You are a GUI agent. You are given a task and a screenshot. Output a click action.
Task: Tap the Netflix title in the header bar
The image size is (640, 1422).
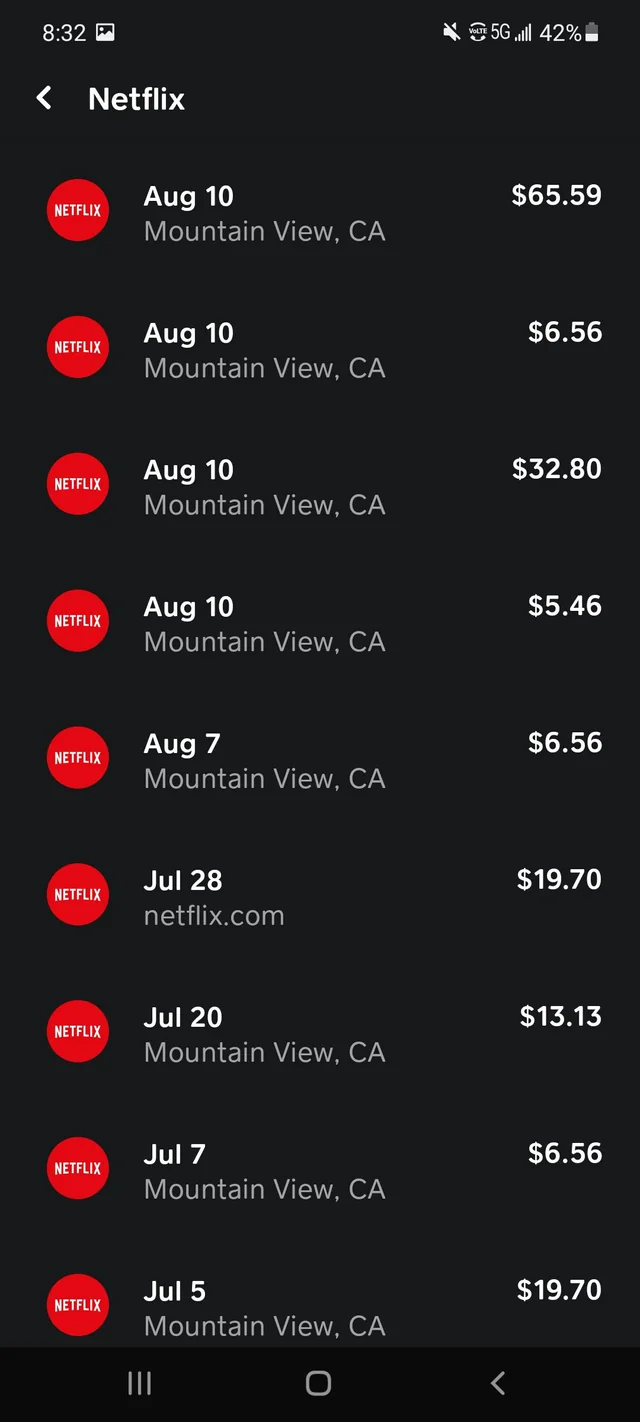pyautogui.click(x=136, y=98)
